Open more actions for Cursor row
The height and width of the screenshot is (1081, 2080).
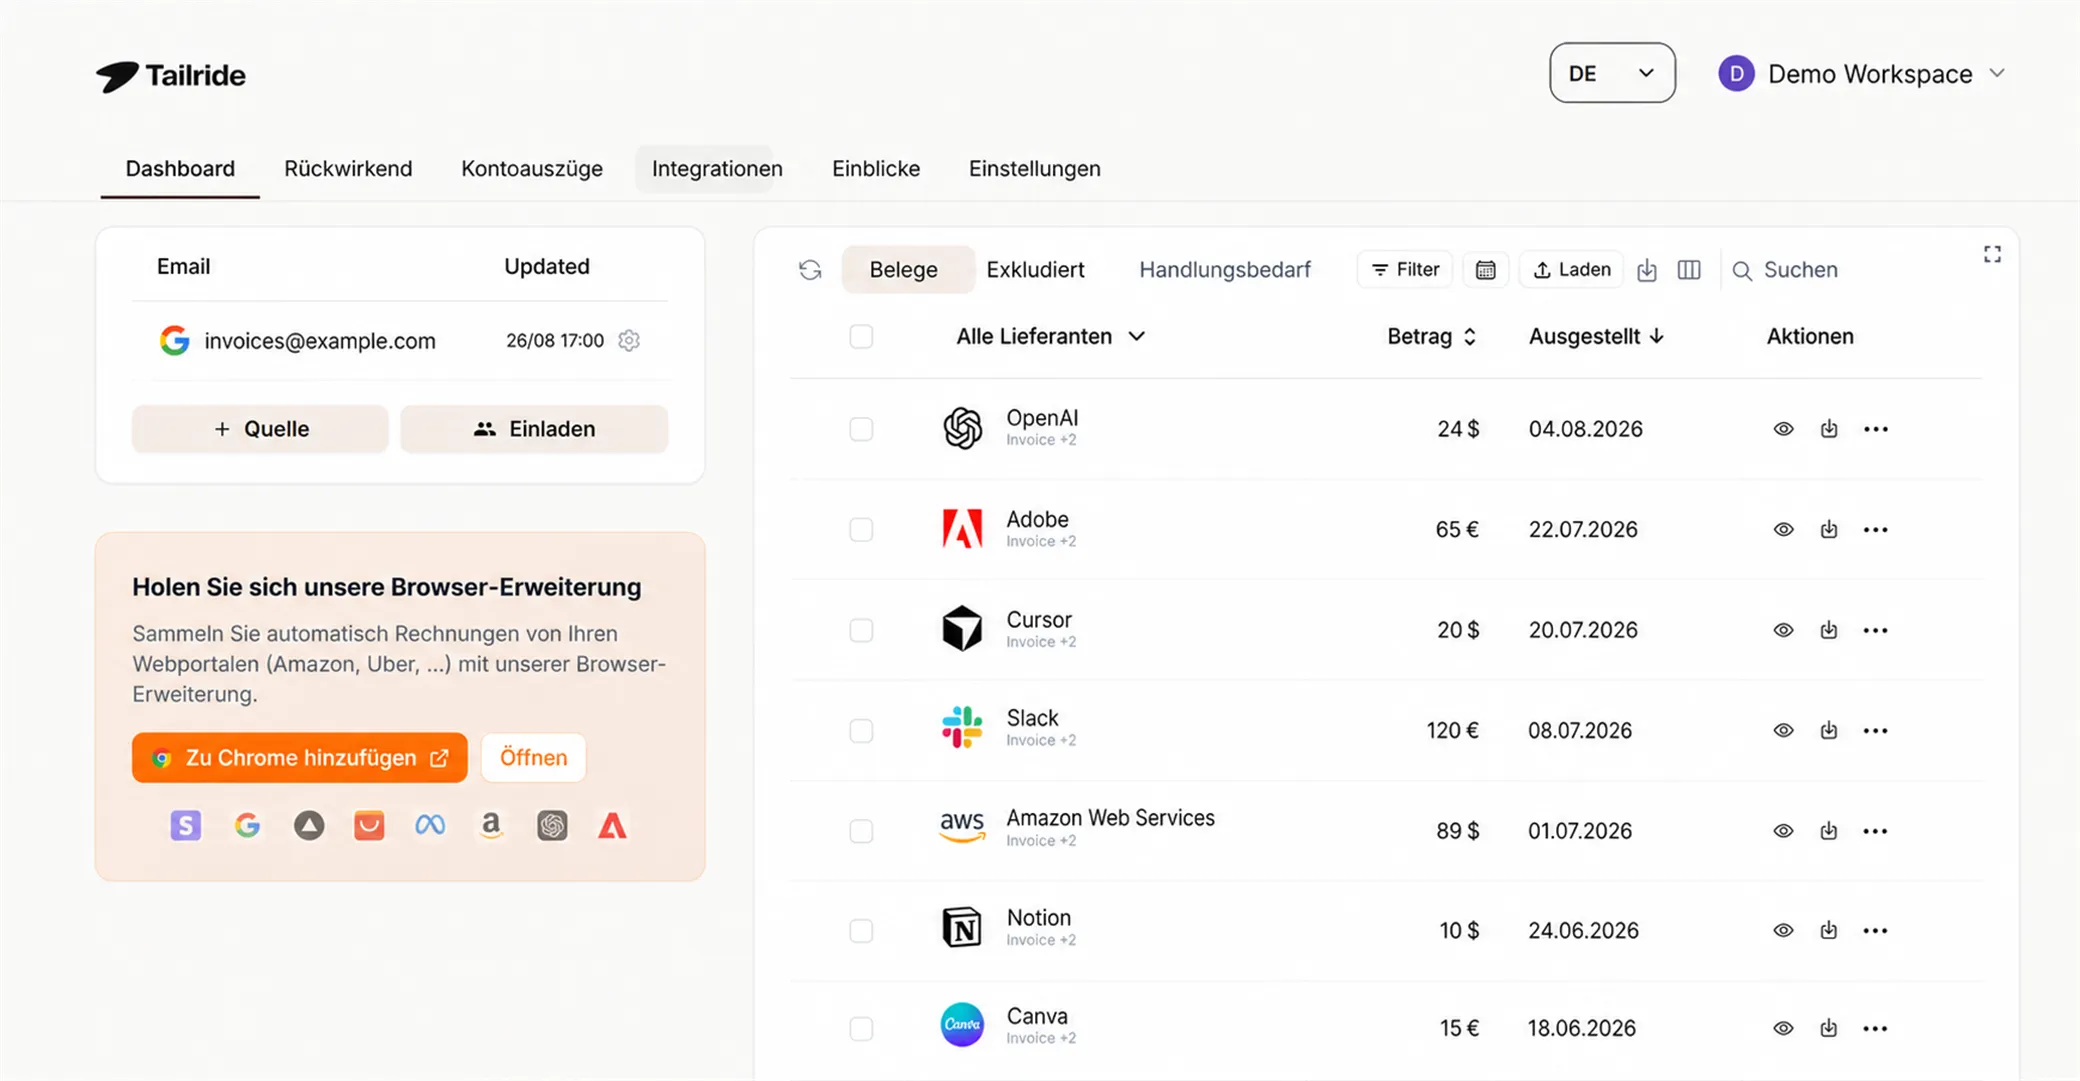pyautogui.click(x=1876, y=630)
